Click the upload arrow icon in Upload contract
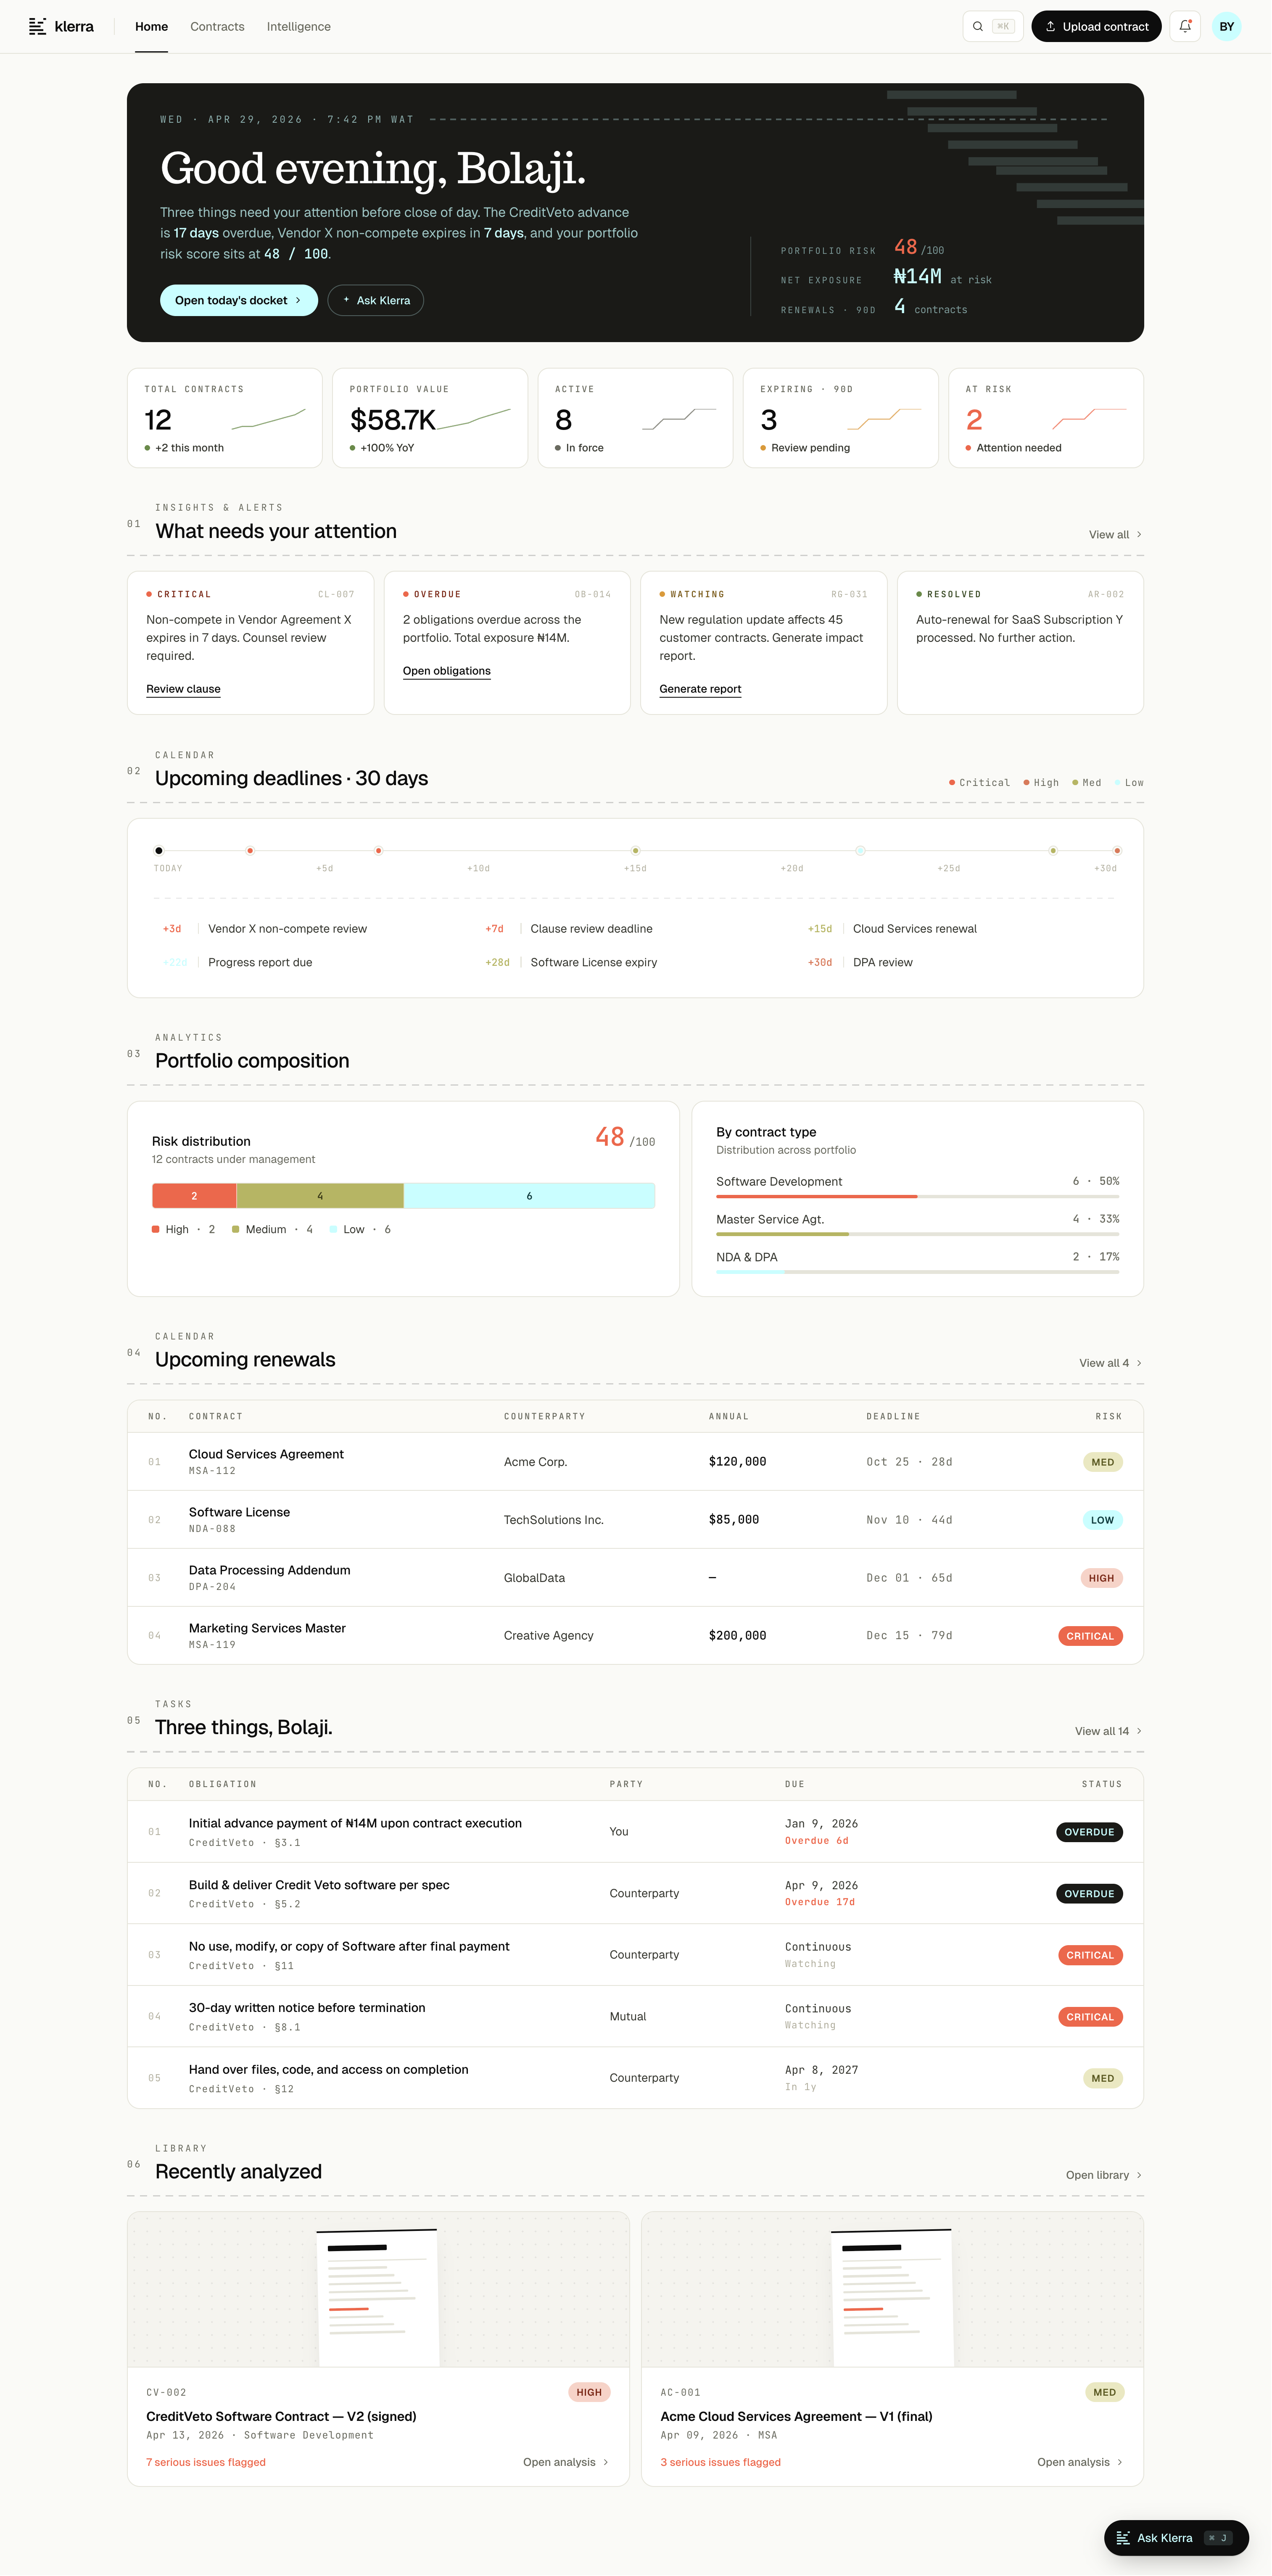 pos(1050,27)
